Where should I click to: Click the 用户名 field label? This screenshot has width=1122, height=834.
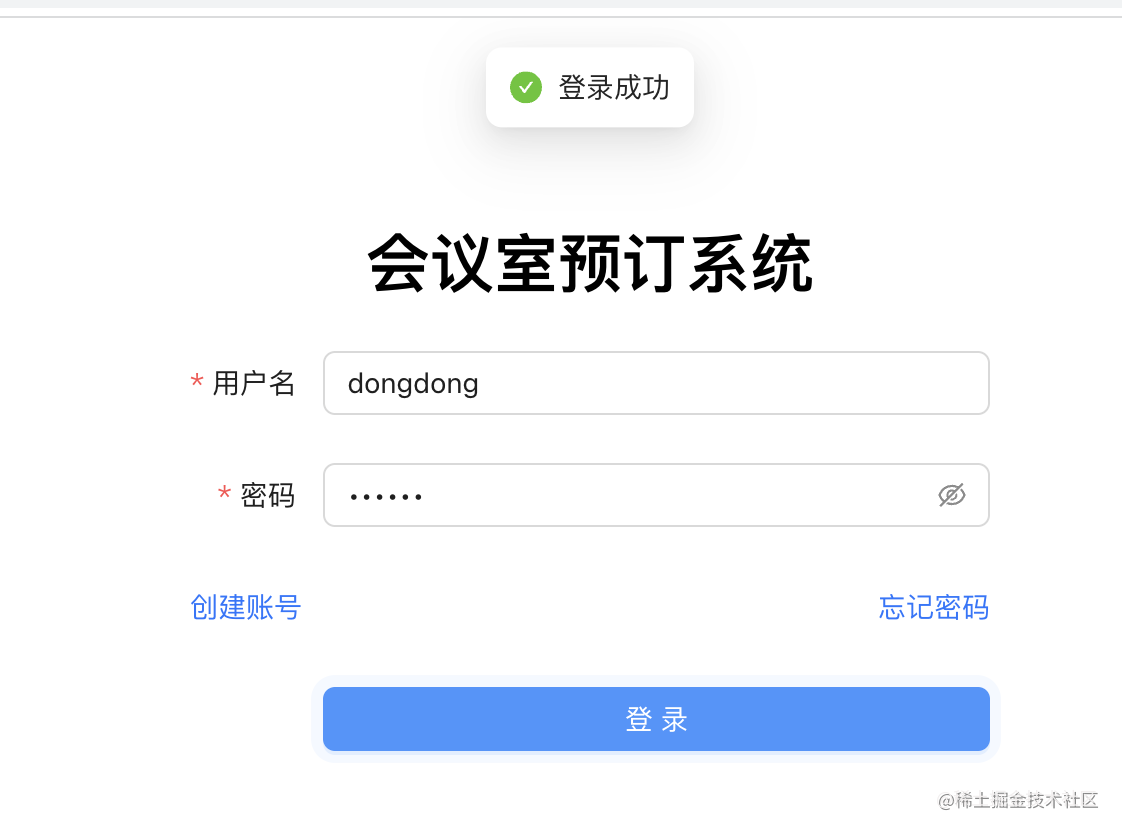coord(254,383)
